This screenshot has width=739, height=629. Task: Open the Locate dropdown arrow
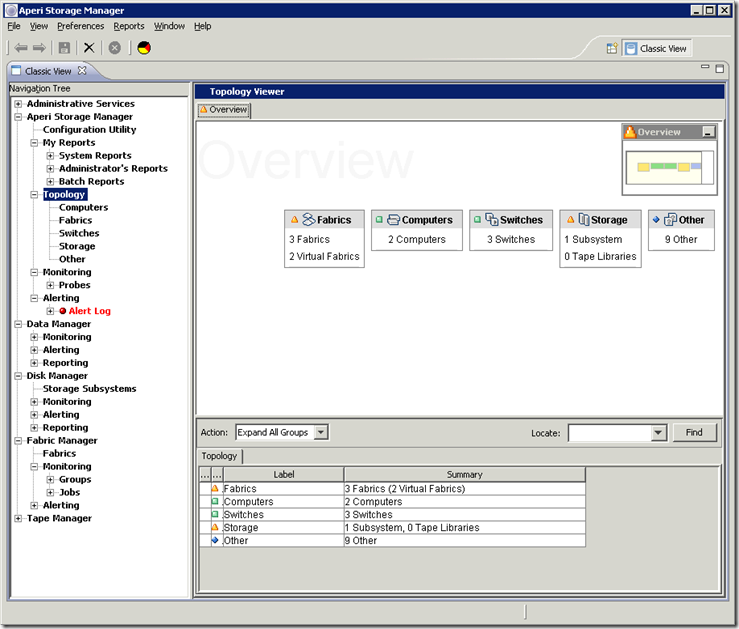tap(658, 433)
